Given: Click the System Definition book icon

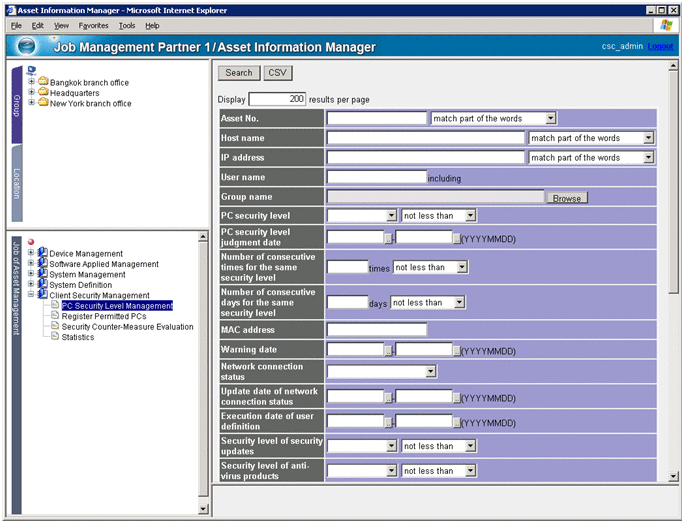Looking at the screenshot, I should tap(43, 285).
